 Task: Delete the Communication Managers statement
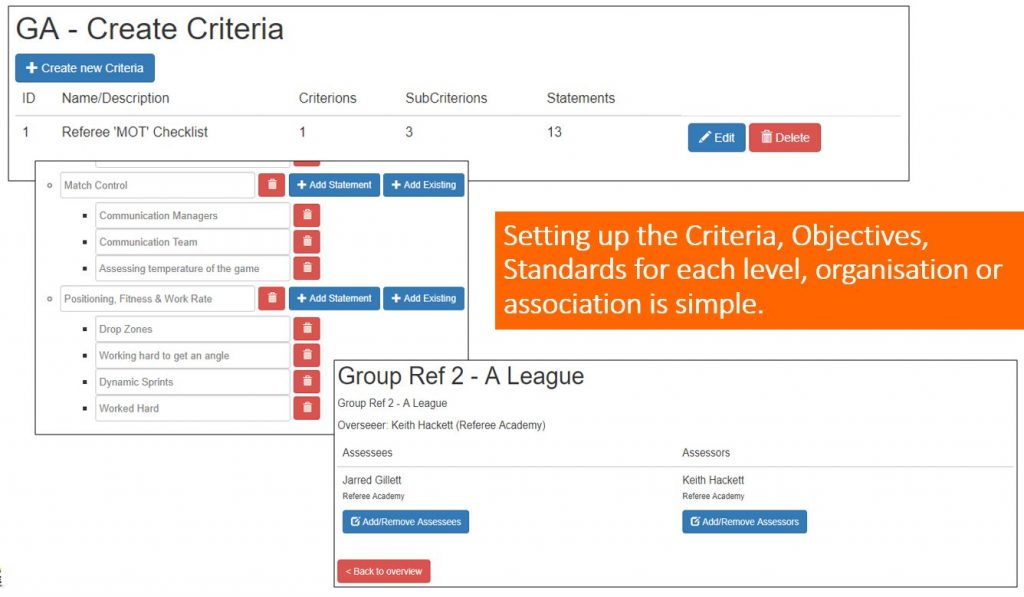click(x=306, y=215)
